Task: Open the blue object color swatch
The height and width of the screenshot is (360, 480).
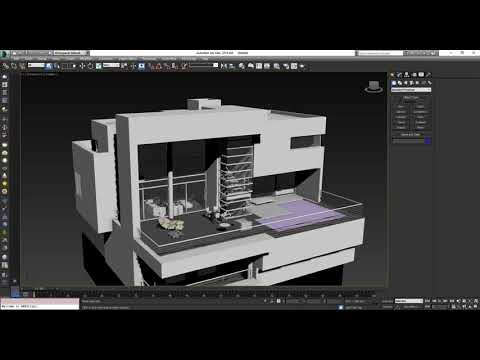Action: (x=428, y=141)
